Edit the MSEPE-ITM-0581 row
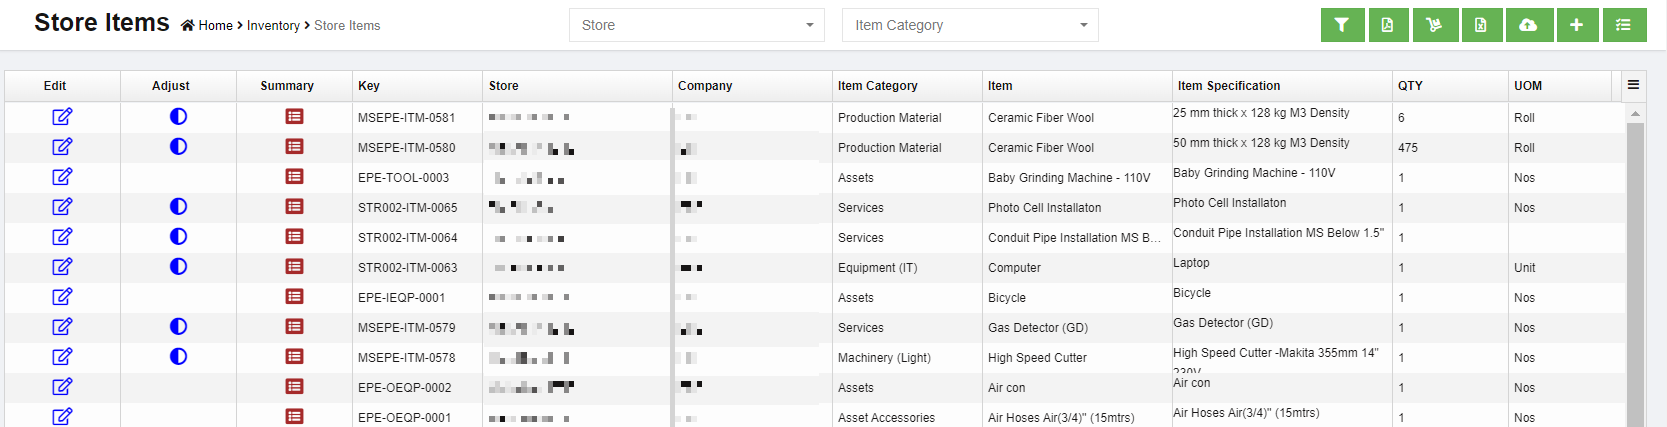 click(x=62, y=117)
